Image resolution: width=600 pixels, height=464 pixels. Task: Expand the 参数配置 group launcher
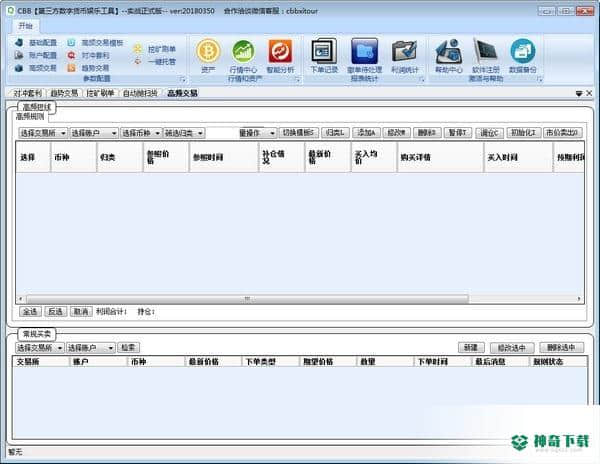coord(183,80)
